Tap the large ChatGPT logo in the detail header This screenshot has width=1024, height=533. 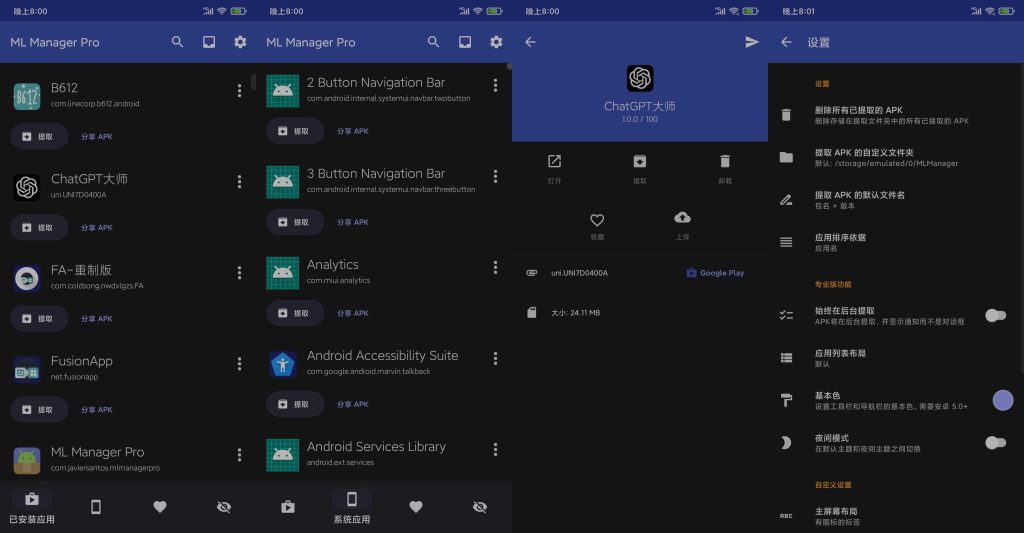point(640,78)
